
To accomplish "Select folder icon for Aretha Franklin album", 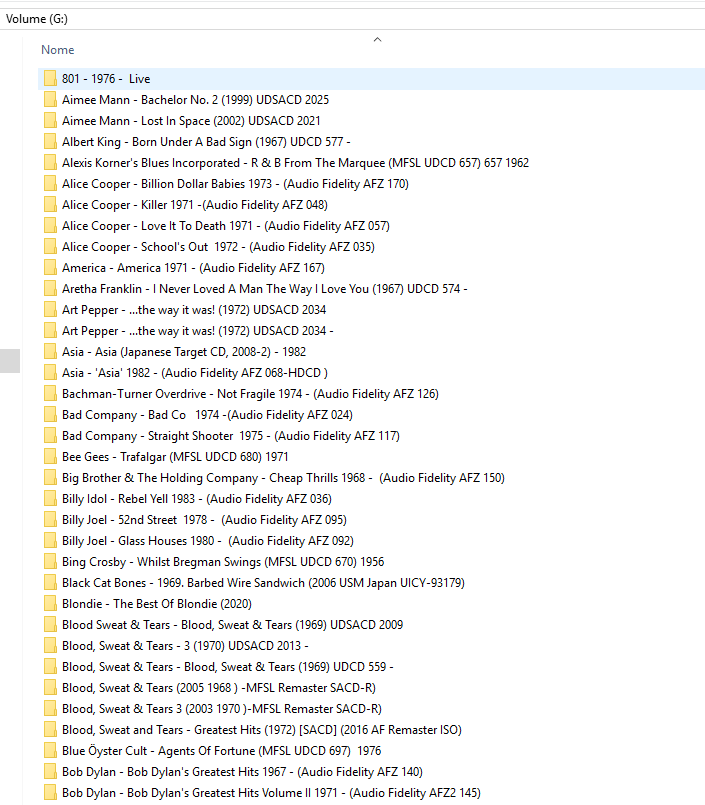I will click(x=50, y=289).
